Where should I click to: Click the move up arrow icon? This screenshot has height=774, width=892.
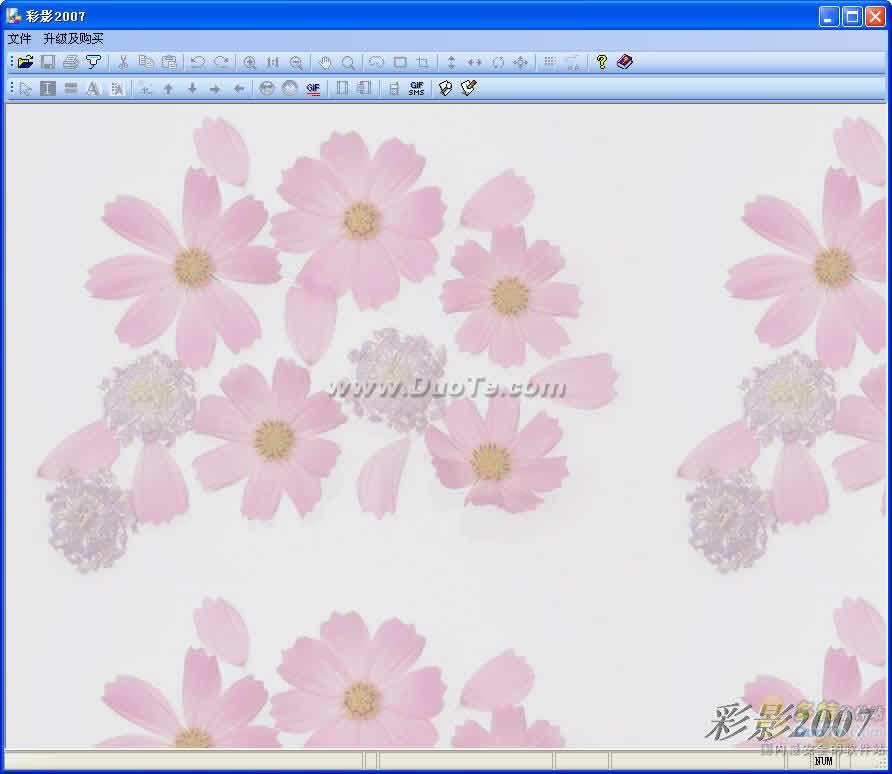point(168,89)
